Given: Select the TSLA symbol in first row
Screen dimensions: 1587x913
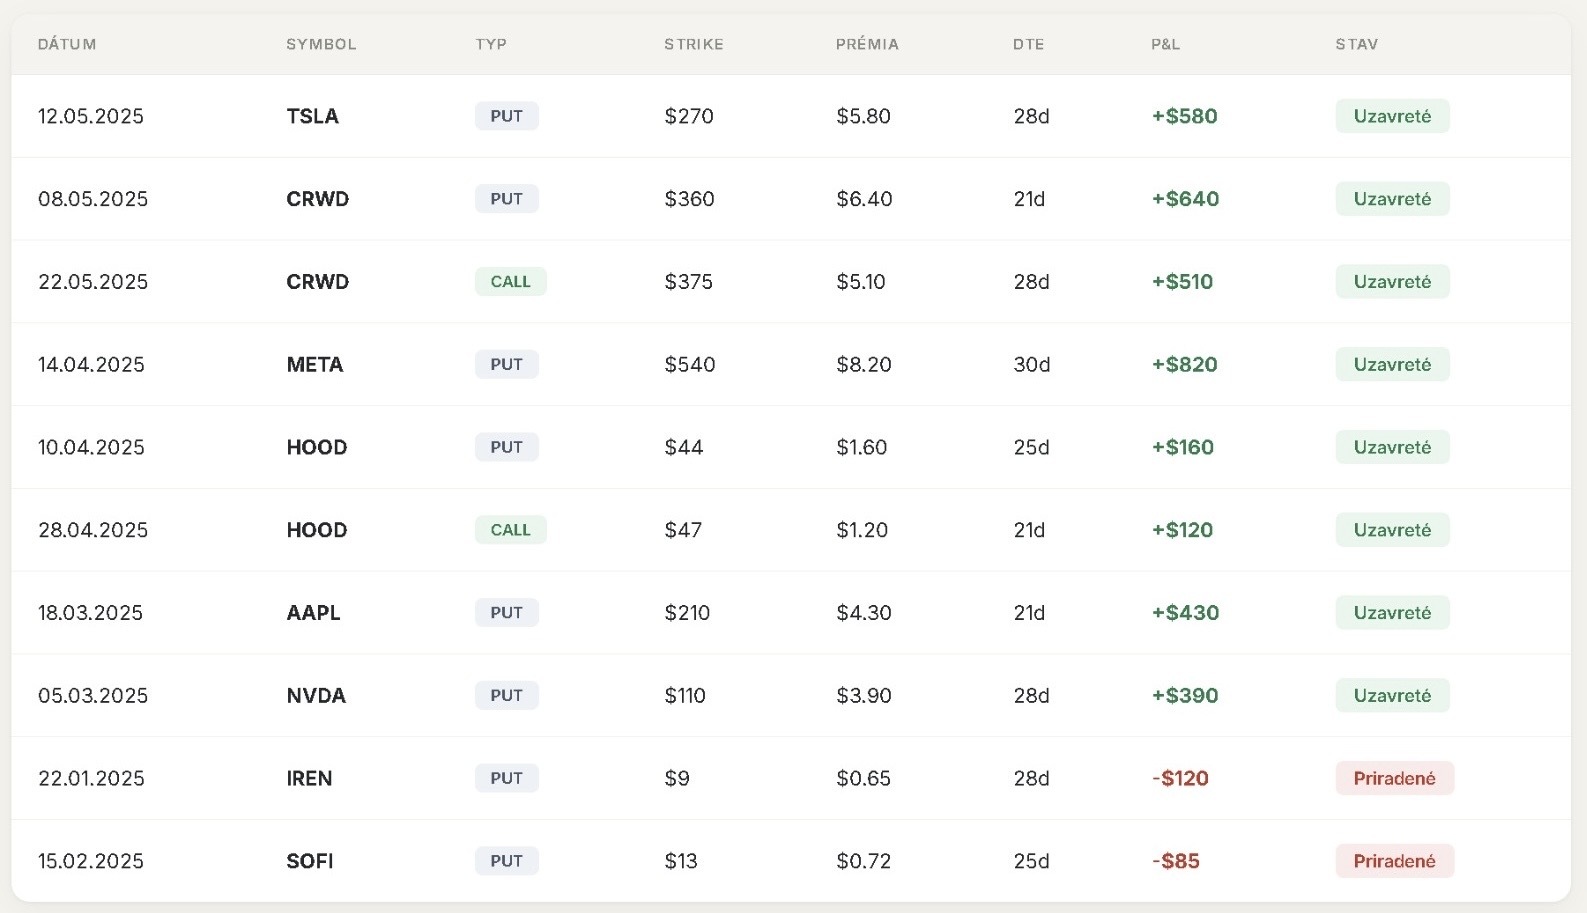Looking at the screenshot, I should (x=313, y=116).
